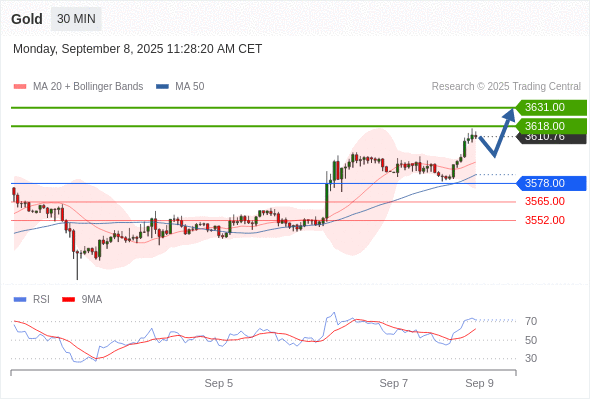Screen dimensions: 590x400
Task: Select the MA 20 + Bollinger Bands legend swatch
Action: (20, 87)
